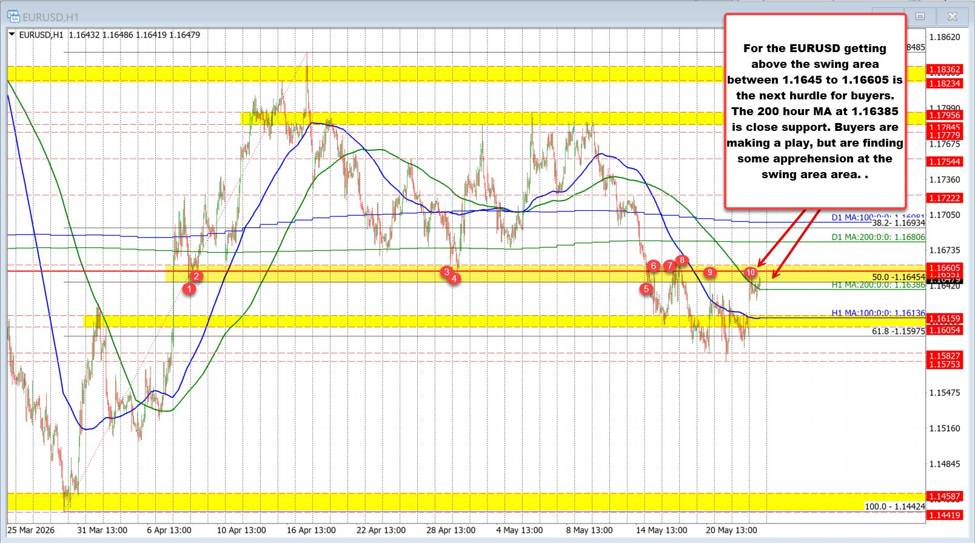Click the 1.18620 price scale value

click(945, 37)
